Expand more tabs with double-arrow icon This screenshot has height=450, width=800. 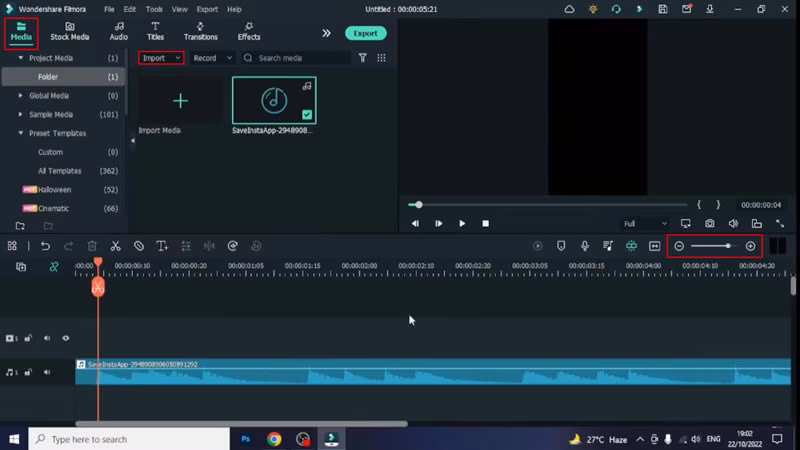327,33
